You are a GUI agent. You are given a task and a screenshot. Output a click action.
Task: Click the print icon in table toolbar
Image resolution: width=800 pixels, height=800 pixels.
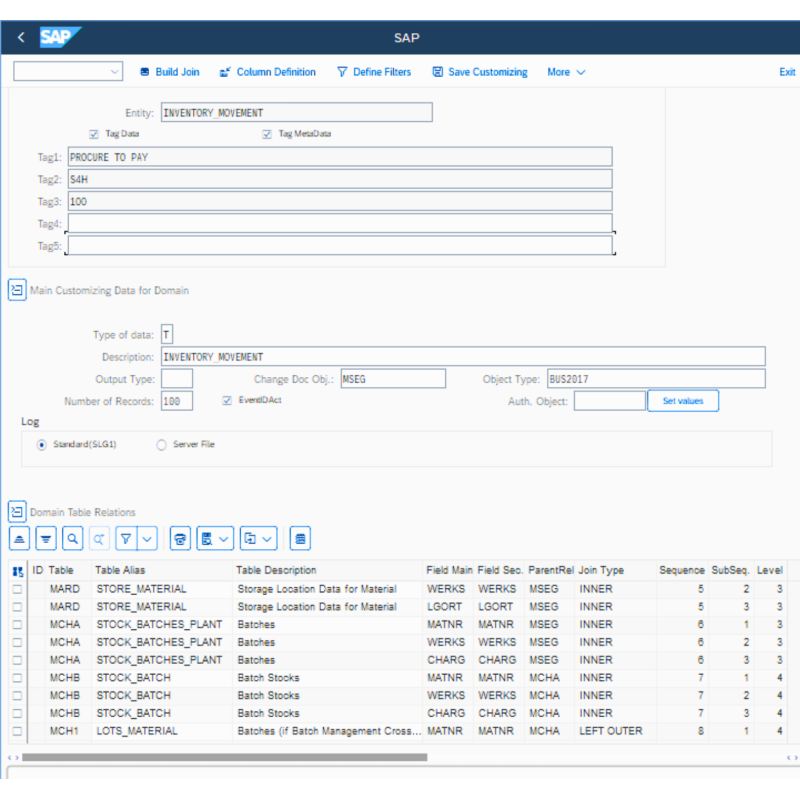pos(180,539)
